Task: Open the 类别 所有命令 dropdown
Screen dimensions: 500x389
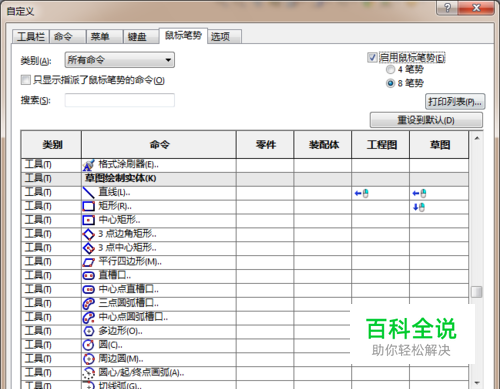Action: pos(119,60)
